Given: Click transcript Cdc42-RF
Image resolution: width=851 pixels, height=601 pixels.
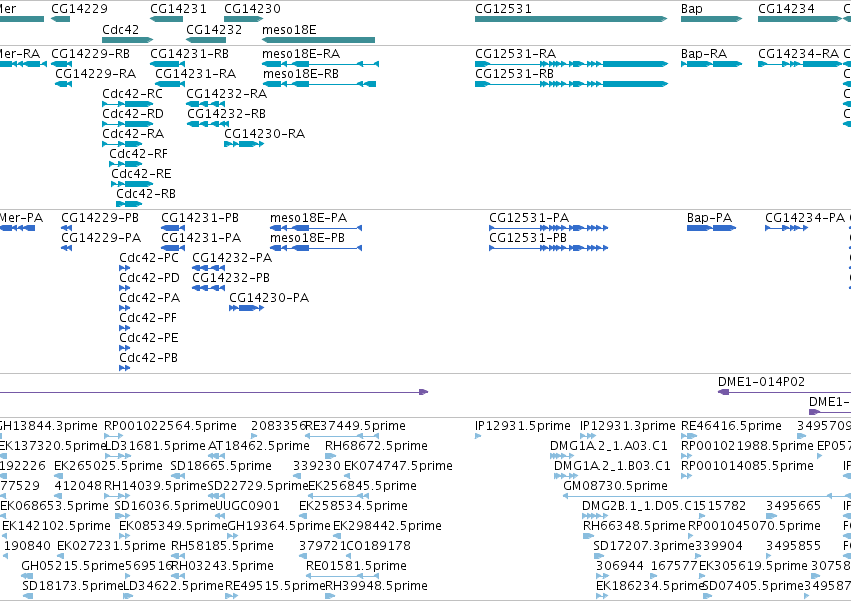Looking at the screenshot, I should 138,154.
